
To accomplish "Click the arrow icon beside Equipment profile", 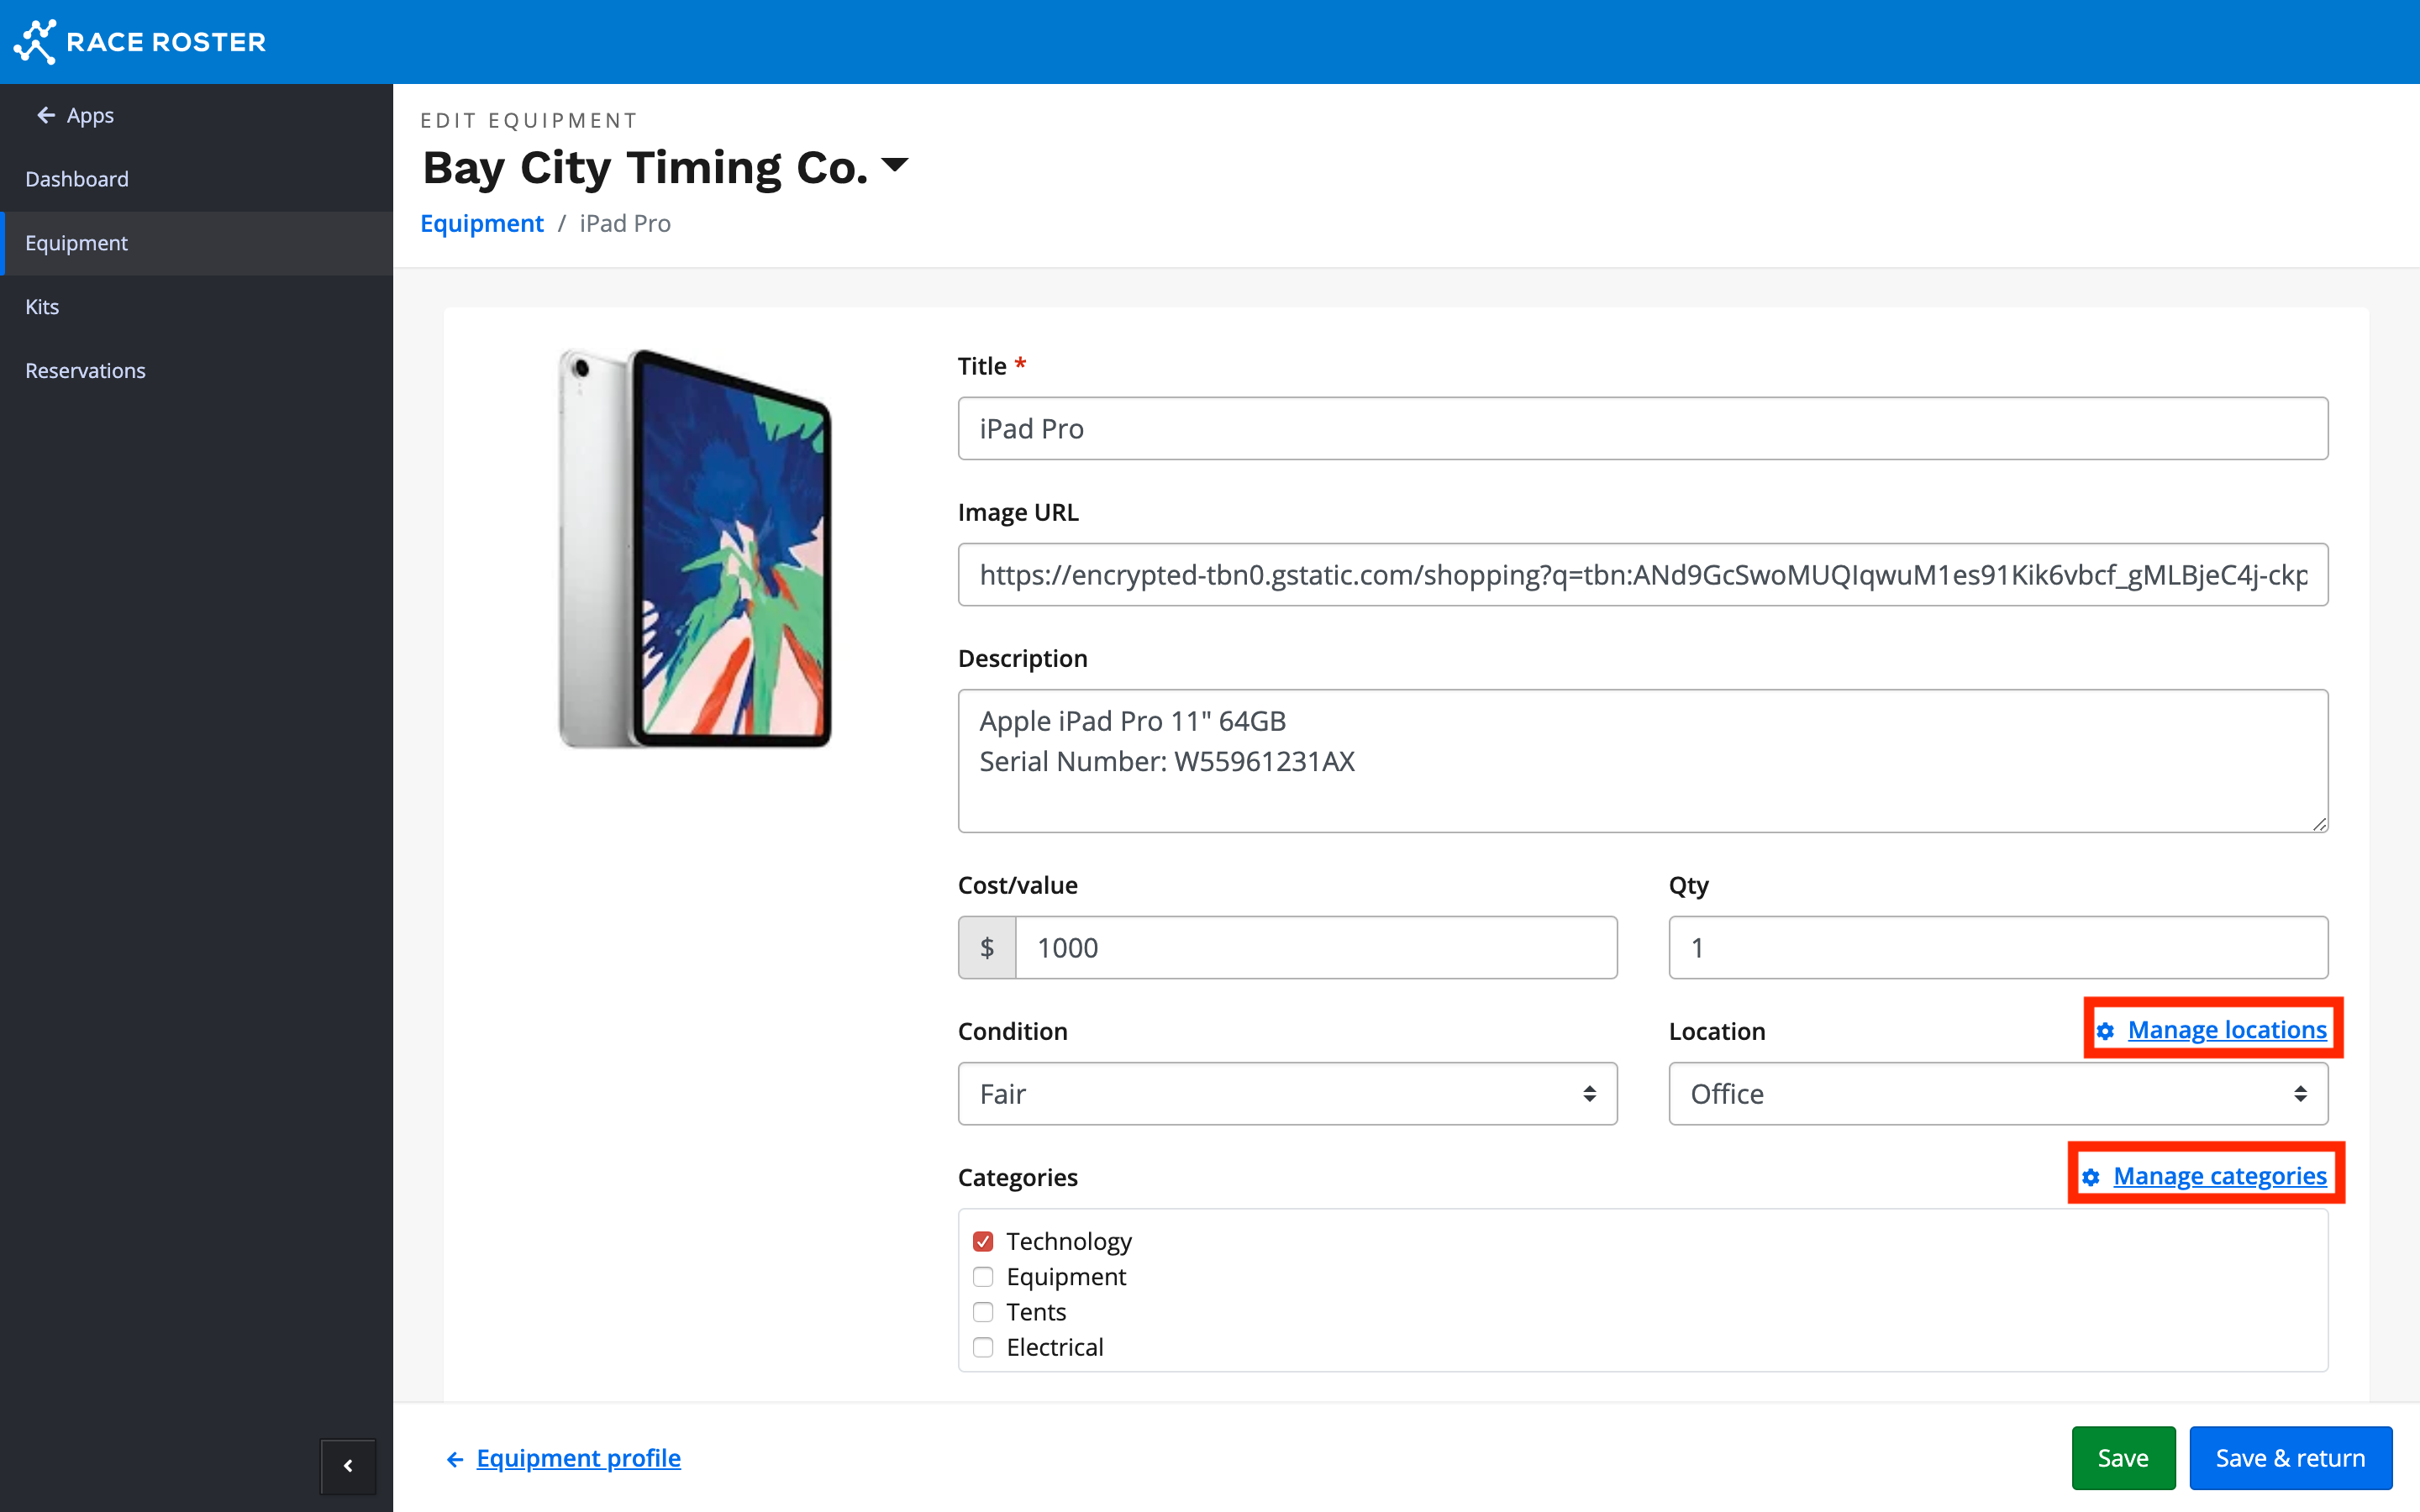I will [x=455, y=1459].
